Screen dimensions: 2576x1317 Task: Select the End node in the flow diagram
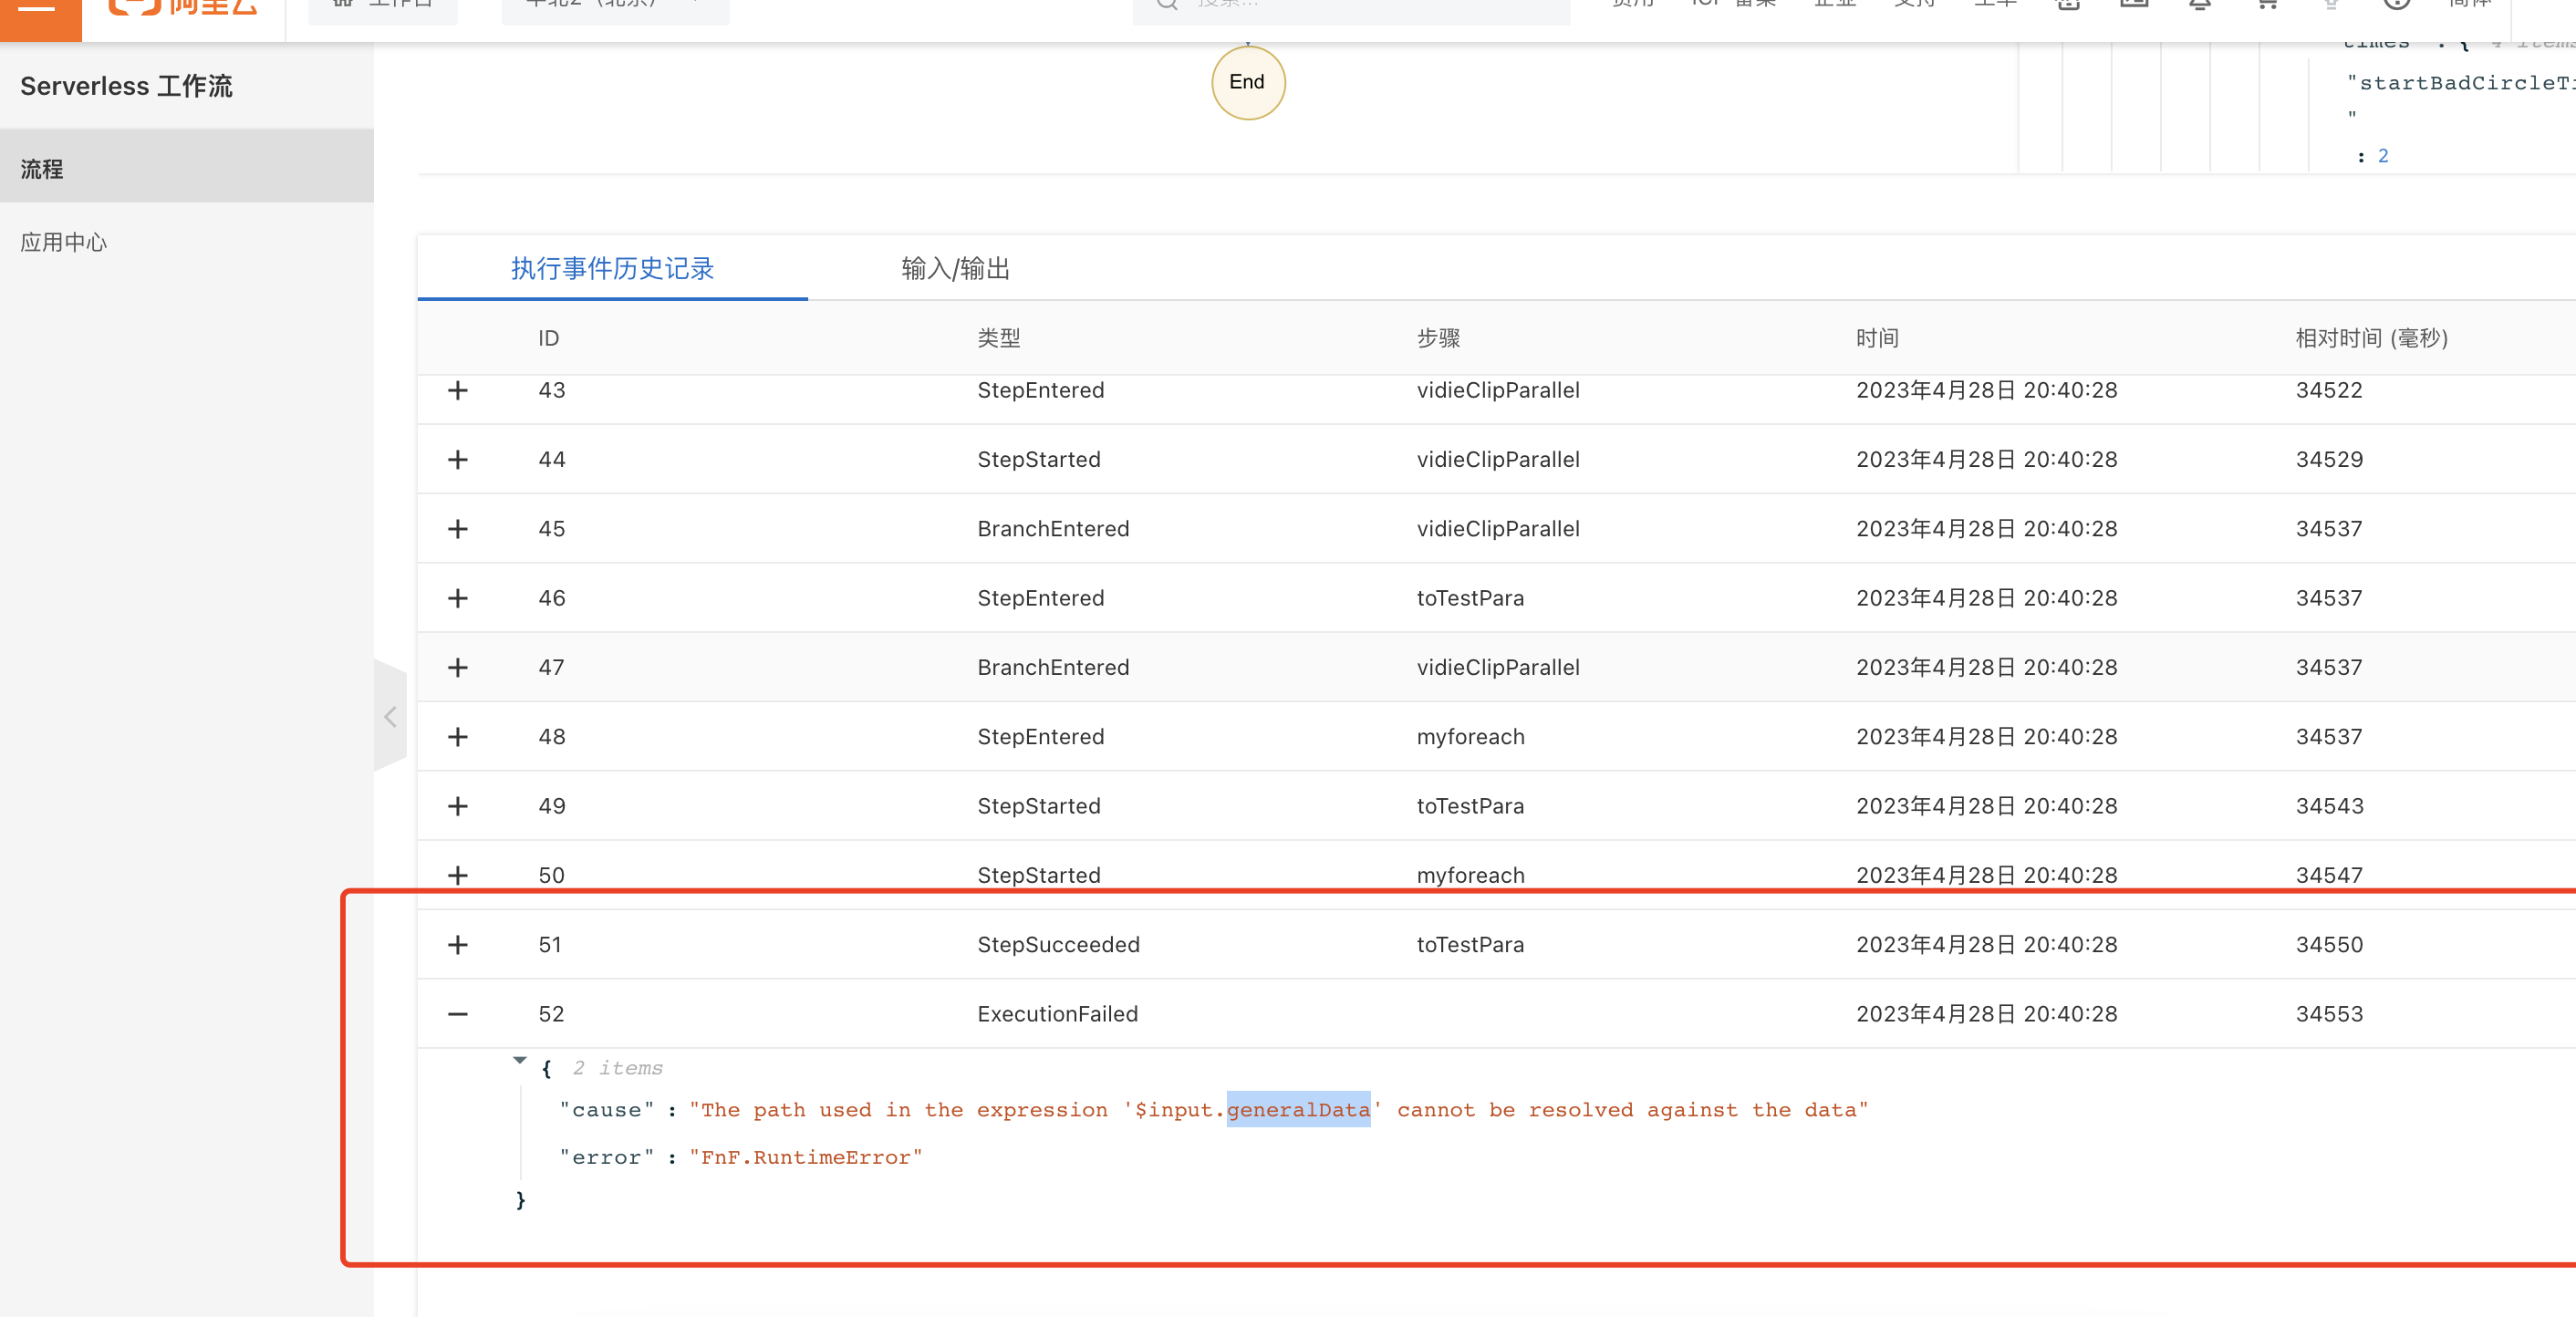coord(1248,82)
